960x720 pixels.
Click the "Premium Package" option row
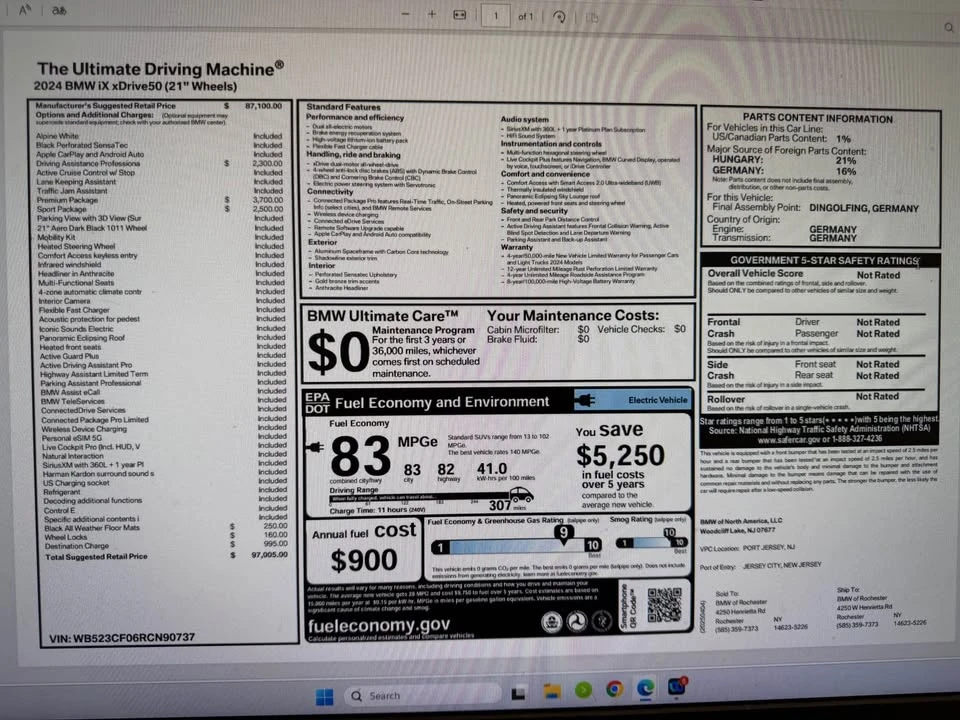click(159, 200)
